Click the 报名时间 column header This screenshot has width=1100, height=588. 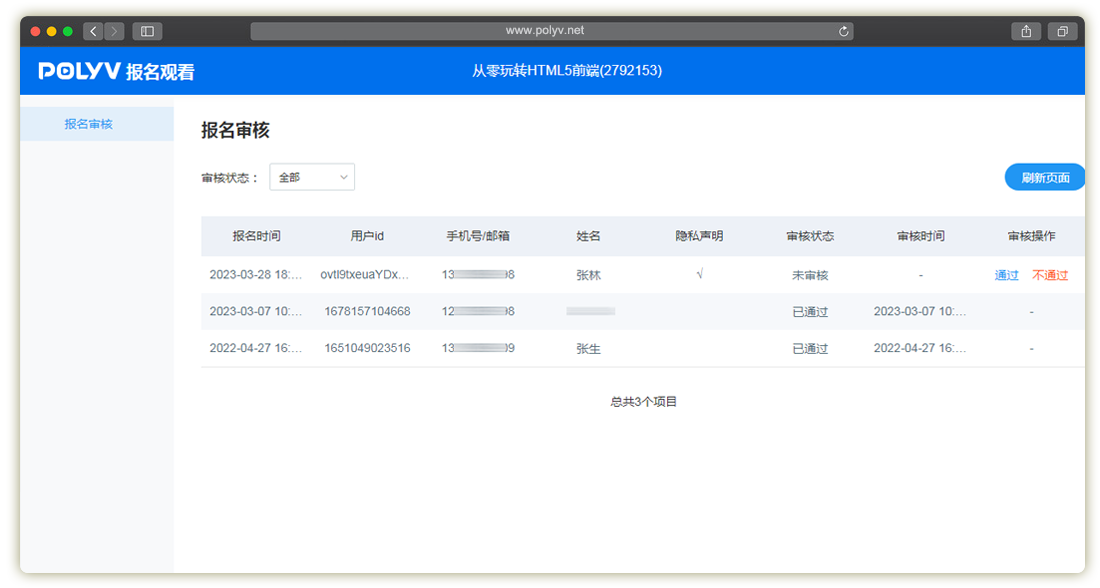tap(256, 236)
